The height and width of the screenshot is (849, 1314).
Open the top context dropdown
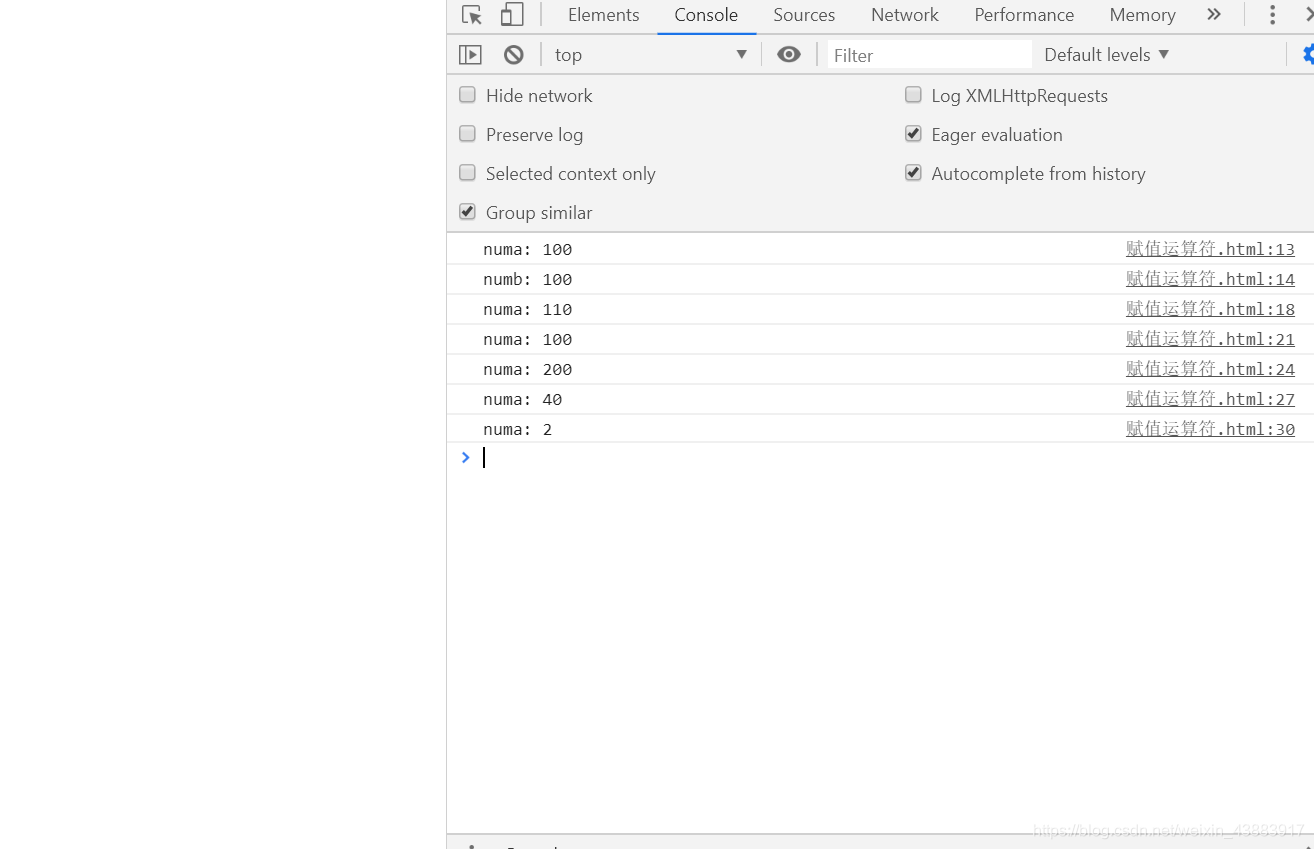point(651,55)
